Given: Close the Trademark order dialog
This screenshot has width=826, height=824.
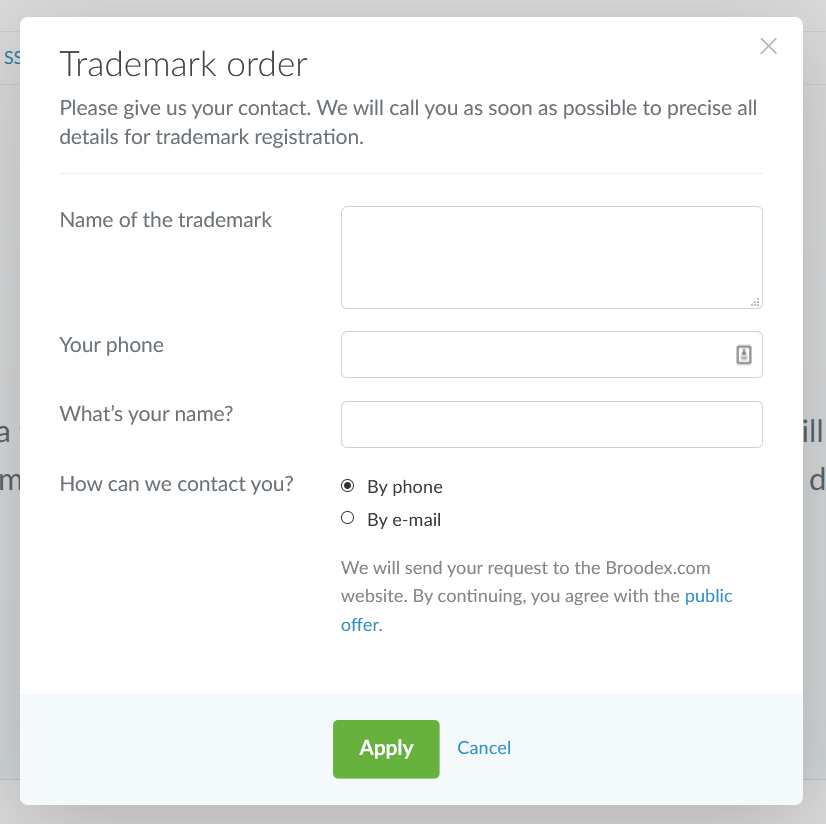Looking at the screenshot, I should (768, 46).
